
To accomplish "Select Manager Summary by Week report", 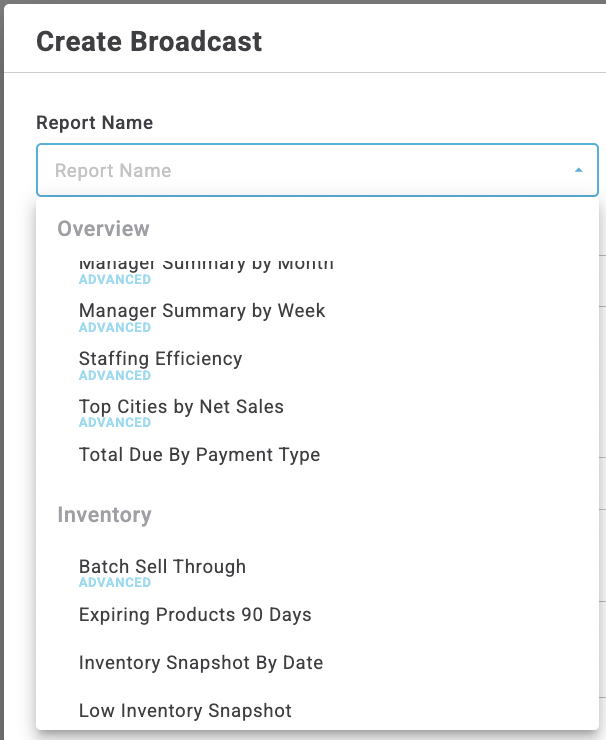I will click(x=202, y=311).
